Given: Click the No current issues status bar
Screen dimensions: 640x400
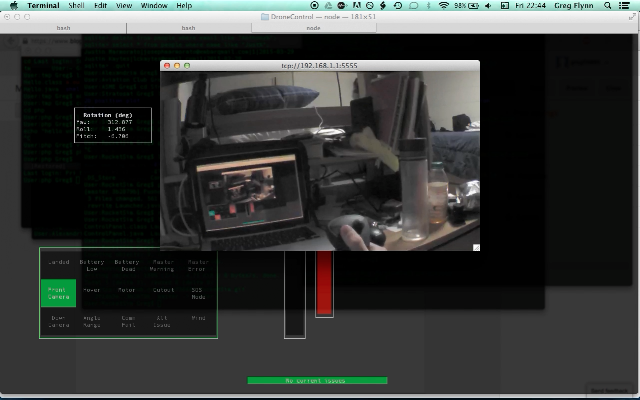Looking at the screenshot, I should pyautogui.click(x=317, y=380).
